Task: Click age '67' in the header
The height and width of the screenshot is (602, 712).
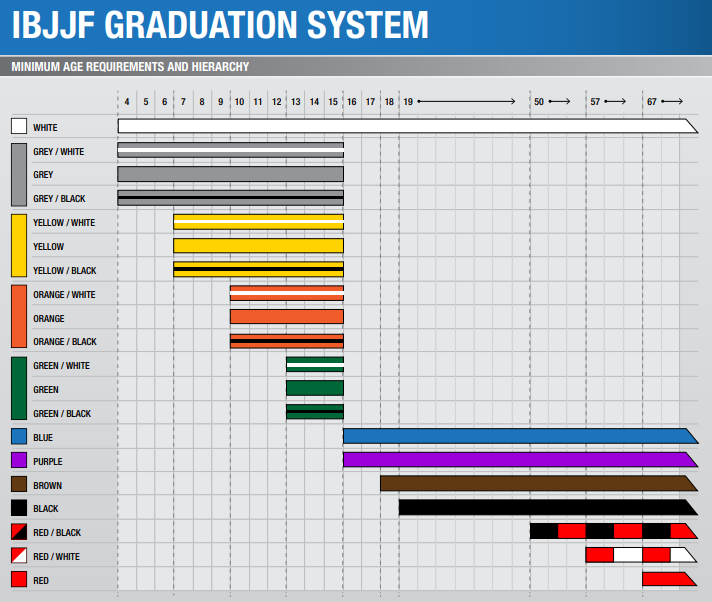Action: (652, 102)
